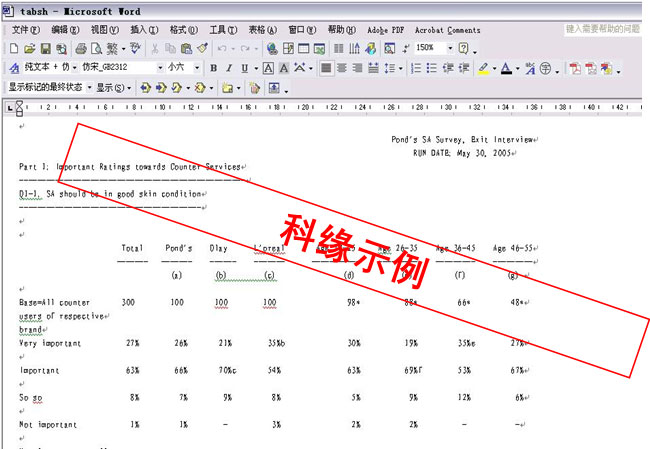The height and width of the screenshot is (450, 650).
Task: Open Styles and Formatting pane icon
Action: [x=14, y=68]
